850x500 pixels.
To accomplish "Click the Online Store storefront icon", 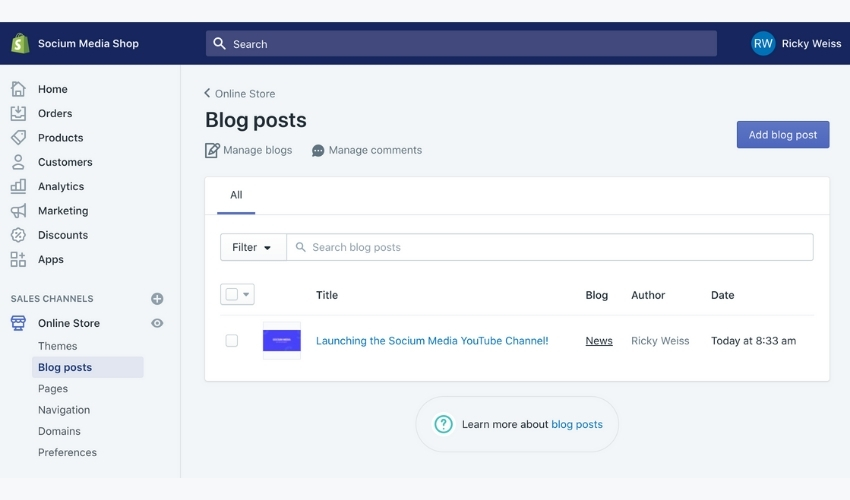I will (18, 323).
